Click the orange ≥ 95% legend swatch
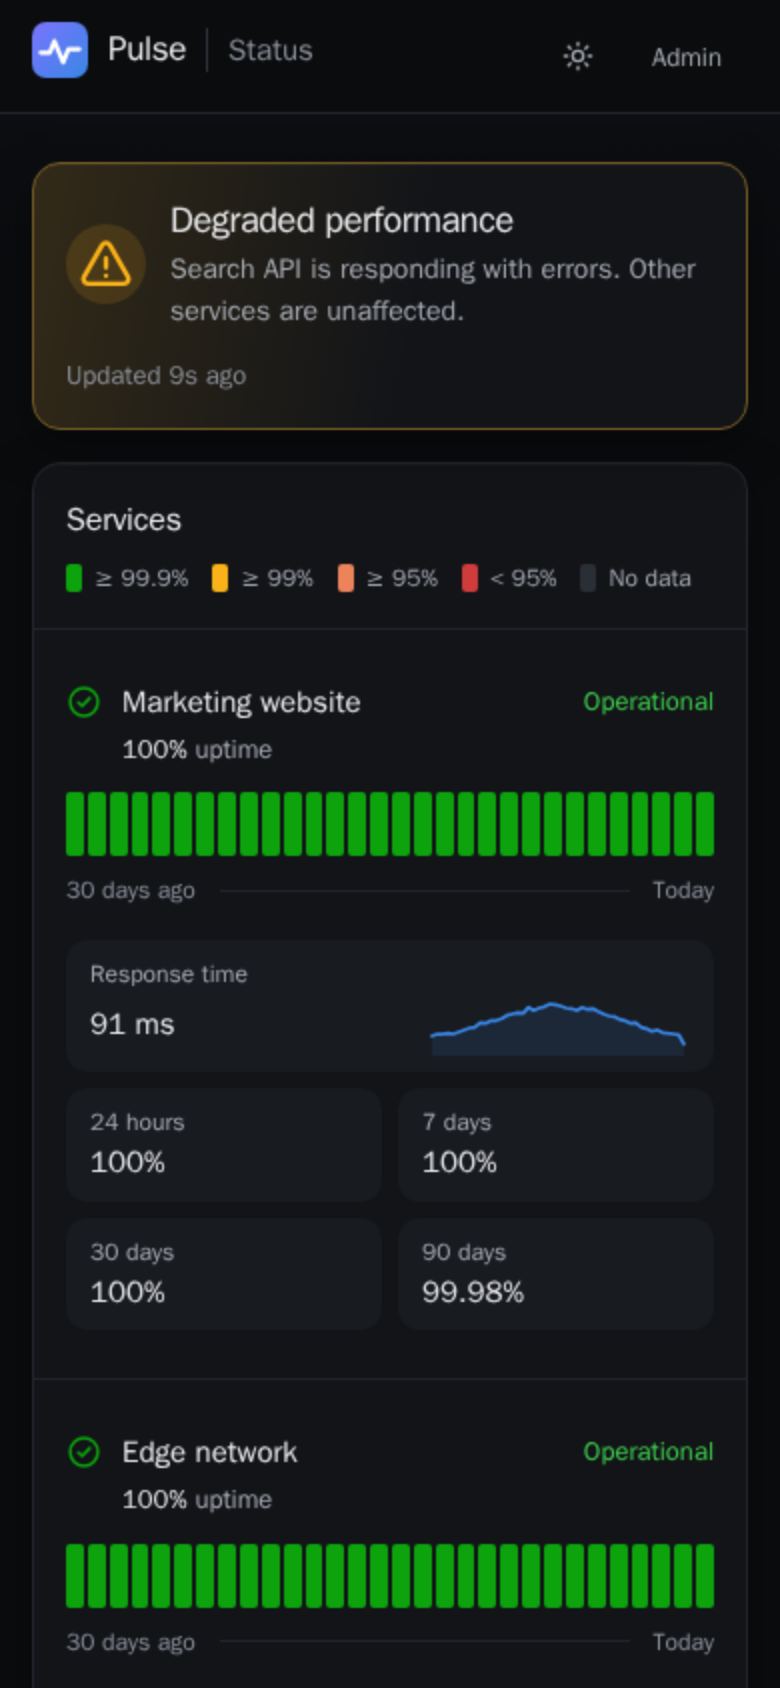The width and height of the screenshot is (780, 1688). pyautogui.click(x=346, y=578)
